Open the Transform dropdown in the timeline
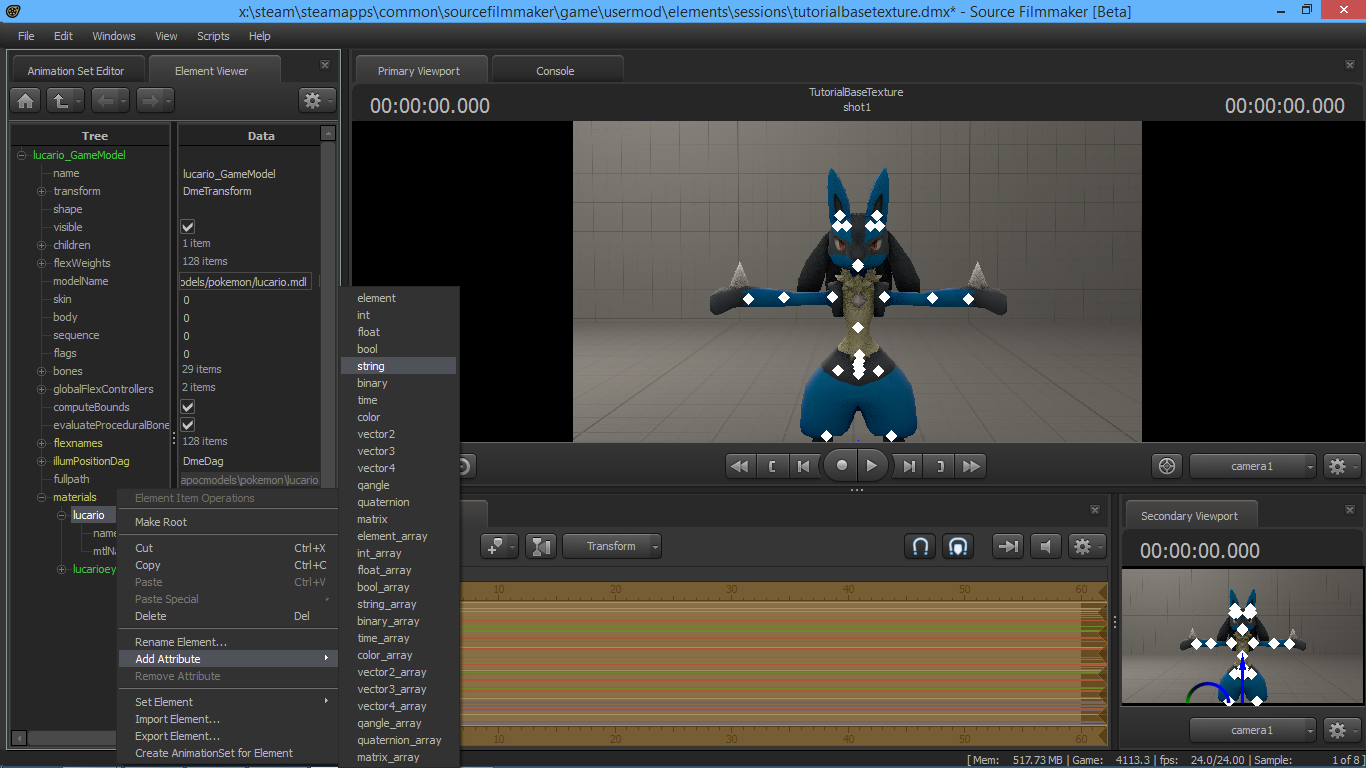The height and width of the screenshot is (768, 1366). [x=612, y=546]
